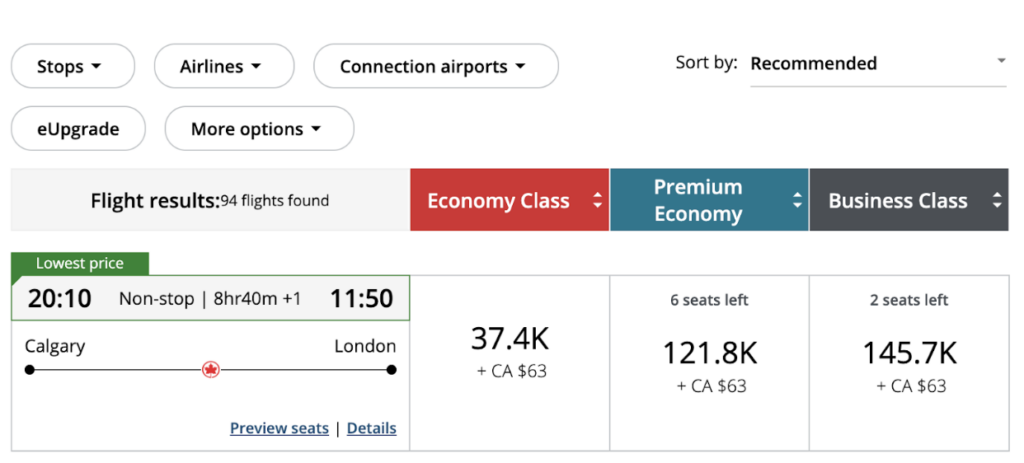The width and height of the screenshot is (1024, 463).
Task: Click the Economy Class sort arrows icon
Action: 597,201
